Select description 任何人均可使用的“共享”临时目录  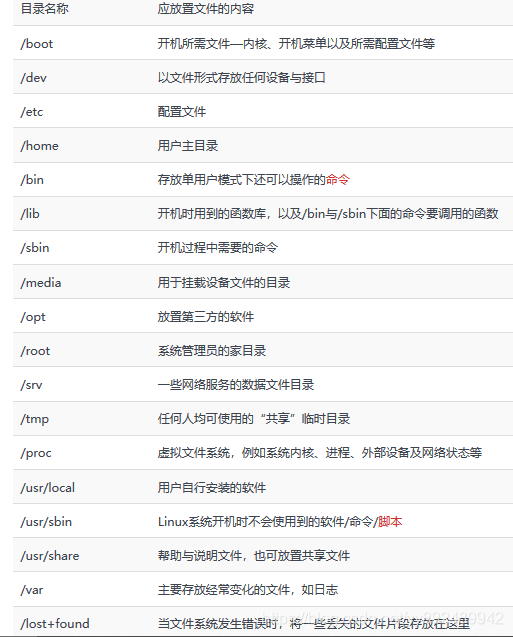(254, 418)
